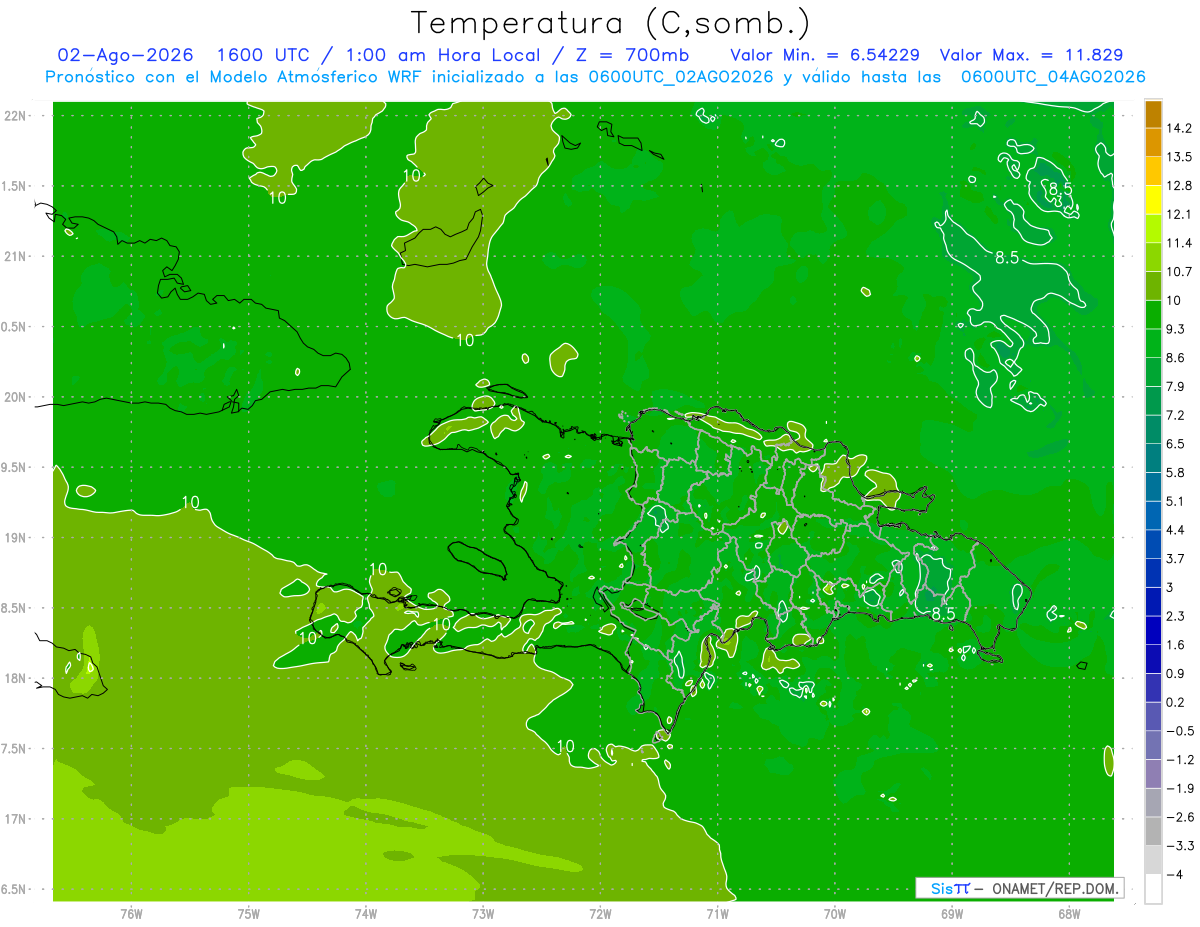Click the '19N' latitude label
Image resolution: width=1200 pixels, height=927 pixels.
(x=16, y=537)
